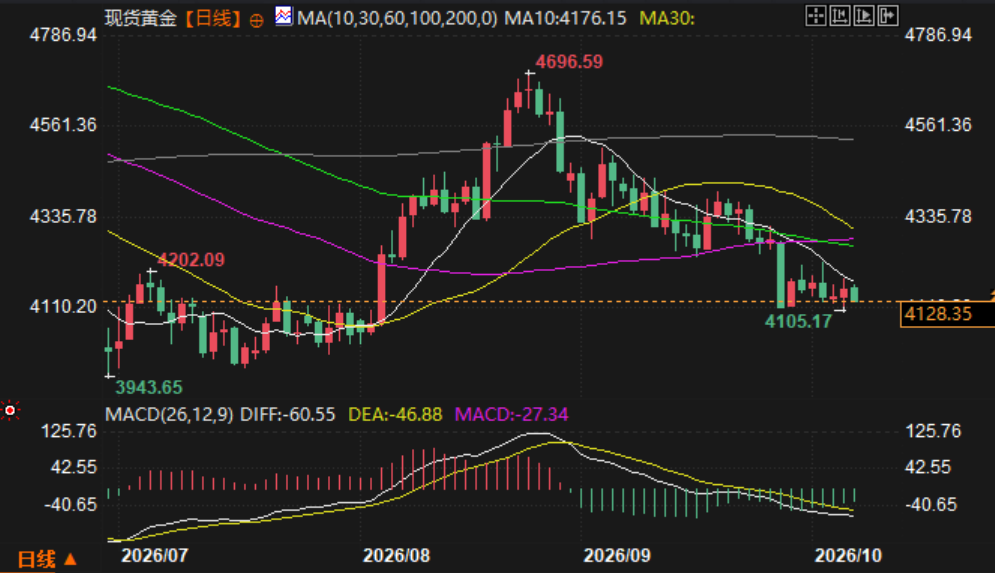Click the 4202.09 price label
Image resolution: width=995 pixels, height=573 pixels.
(x=191, y=260)
